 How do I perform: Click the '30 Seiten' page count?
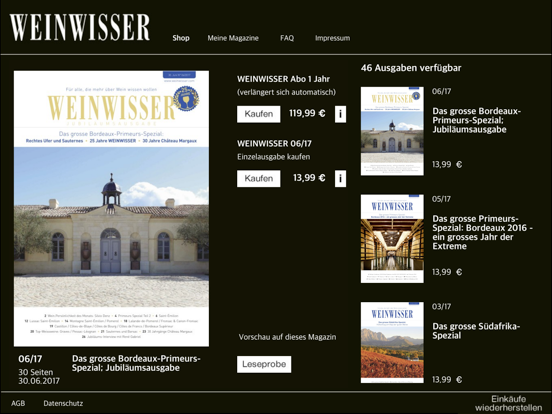pyautogui.click(x=36, y=372)
